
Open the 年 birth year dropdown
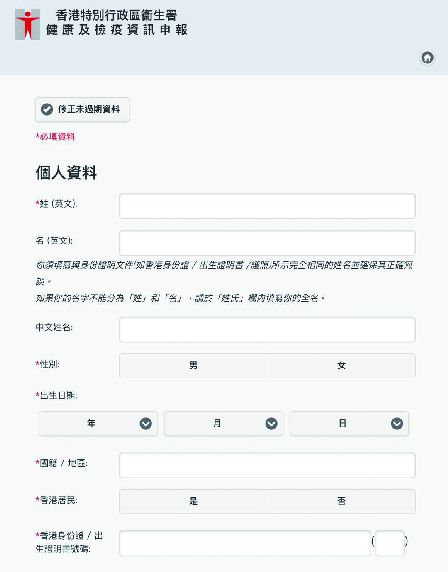tap(98, 424)
